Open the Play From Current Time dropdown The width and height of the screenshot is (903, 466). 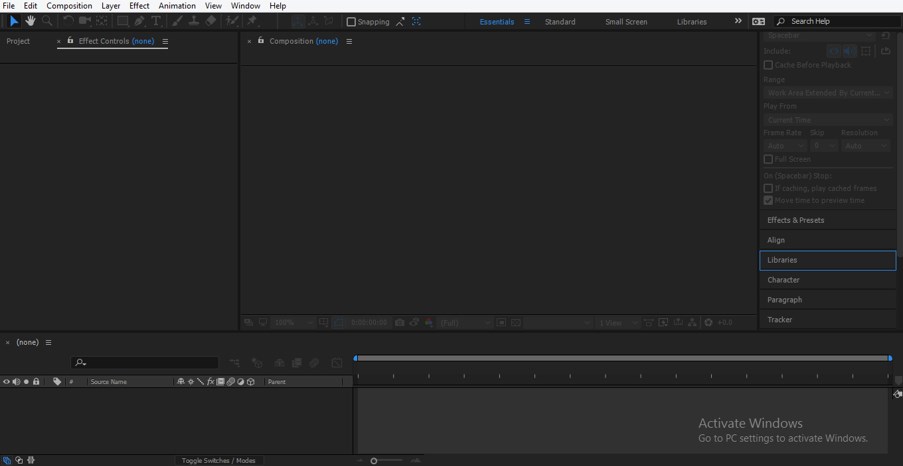click(828, 120)
